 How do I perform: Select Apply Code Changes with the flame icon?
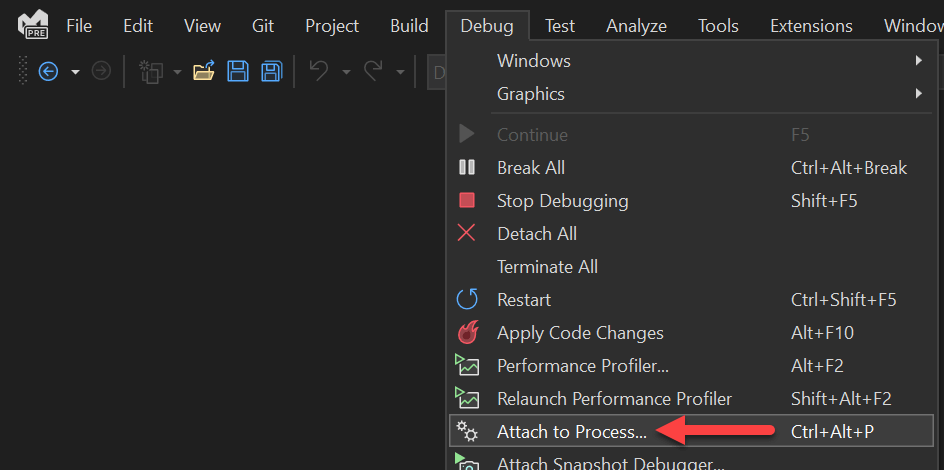point(580,333)
